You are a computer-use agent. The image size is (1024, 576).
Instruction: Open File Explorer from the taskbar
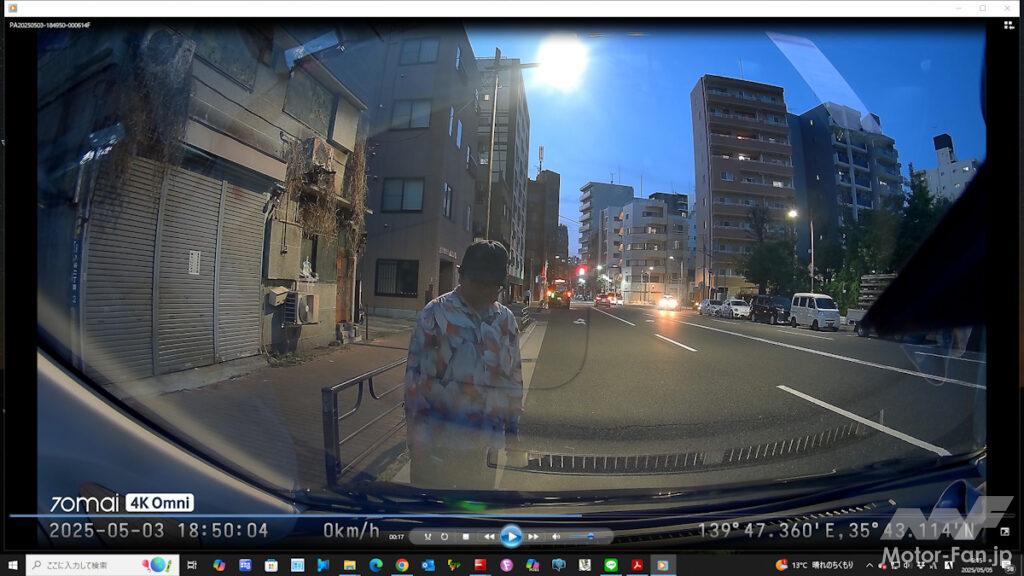tap(349, 565)
